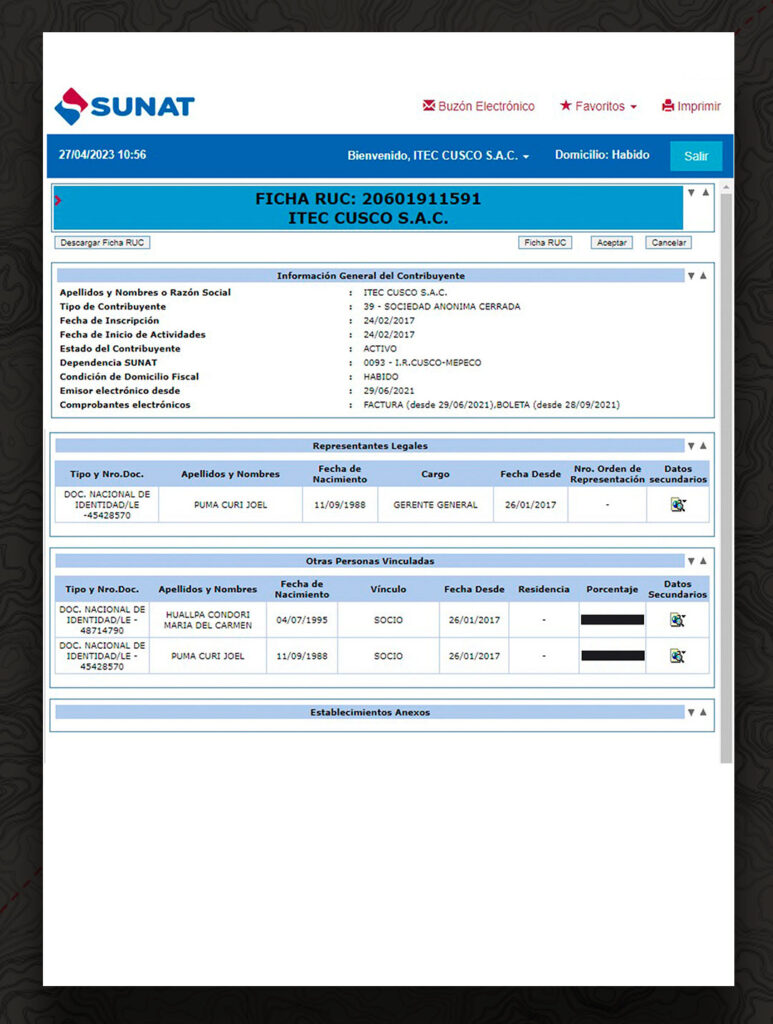Screen dimensions: 773x1024
Task: Click Vínculo column header
Action: (x=388, y=589)
